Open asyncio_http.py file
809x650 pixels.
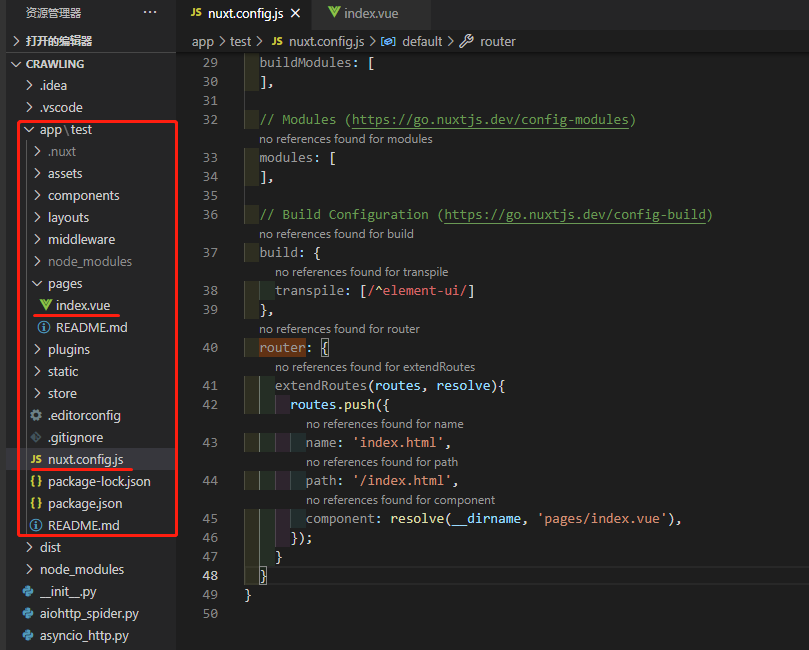click(84, 636)
